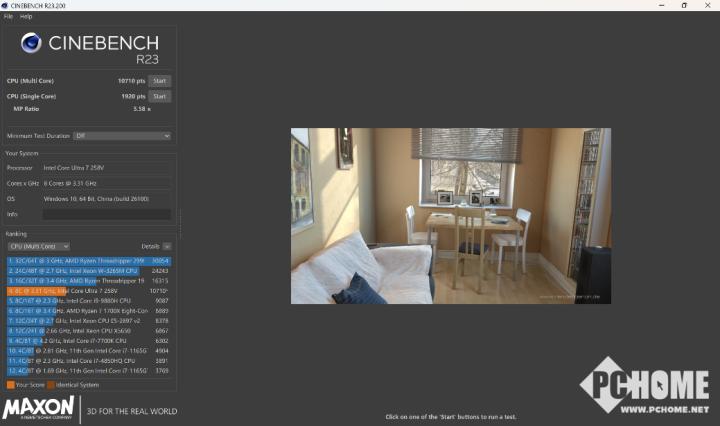This screenshot has height=426, width=720.
Task: Click the Cinebench sphere logo icon
Action: (31, 43)
